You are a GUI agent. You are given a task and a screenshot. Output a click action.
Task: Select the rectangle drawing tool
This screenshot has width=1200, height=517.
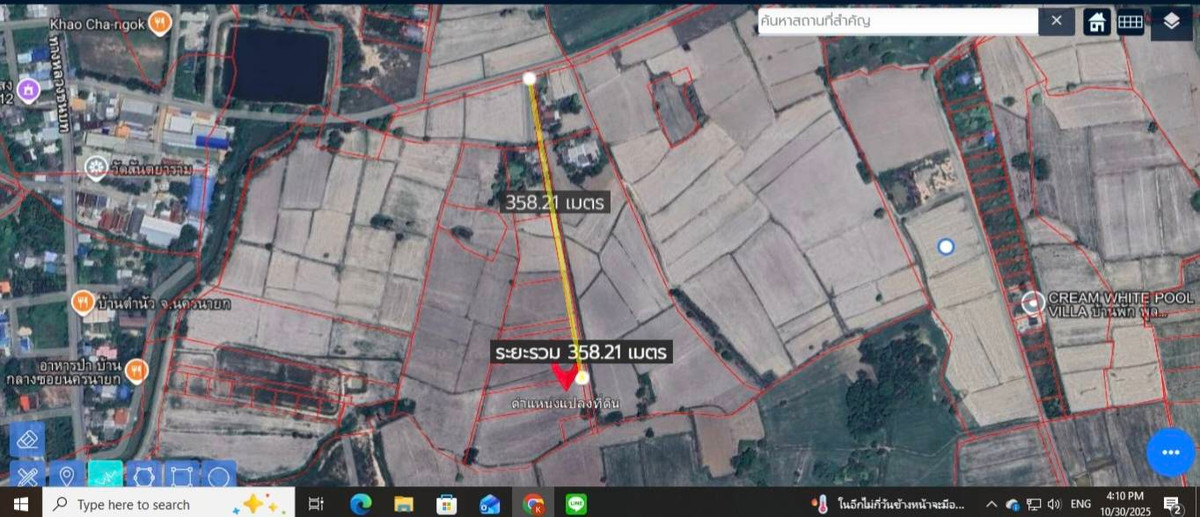click(181, 476)
